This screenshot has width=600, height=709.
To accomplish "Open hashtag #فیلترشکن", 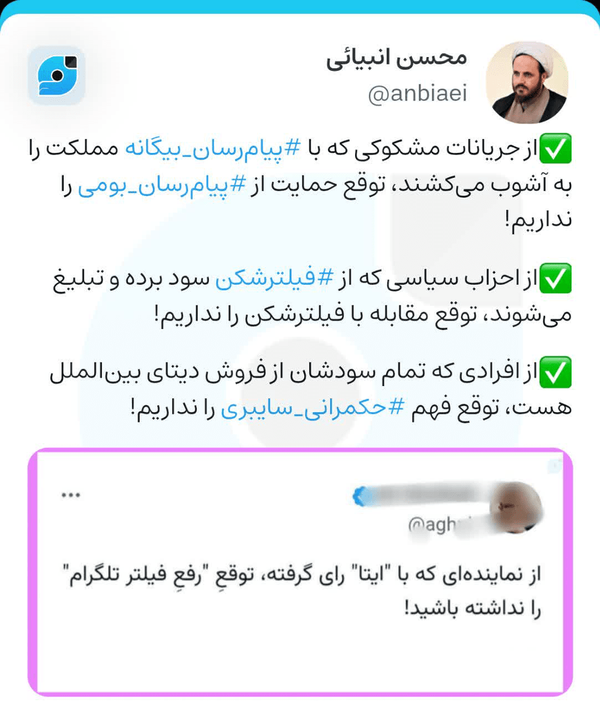I will pyautogui.click(x=274, y=279).
